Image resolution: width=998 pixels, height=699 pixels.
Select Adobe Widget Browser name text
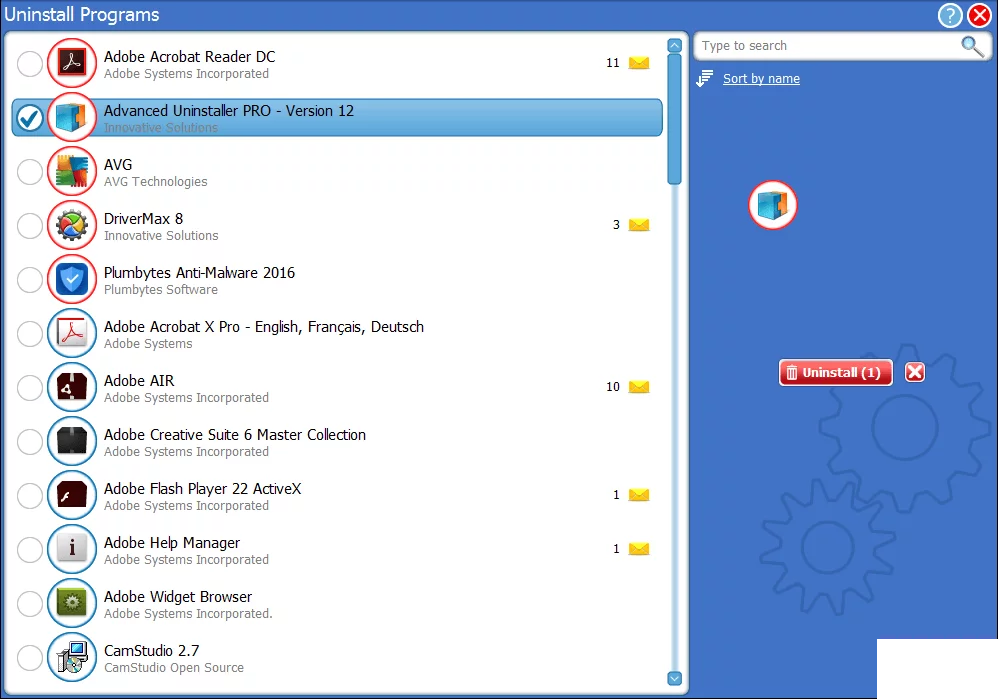coord(178,597)
